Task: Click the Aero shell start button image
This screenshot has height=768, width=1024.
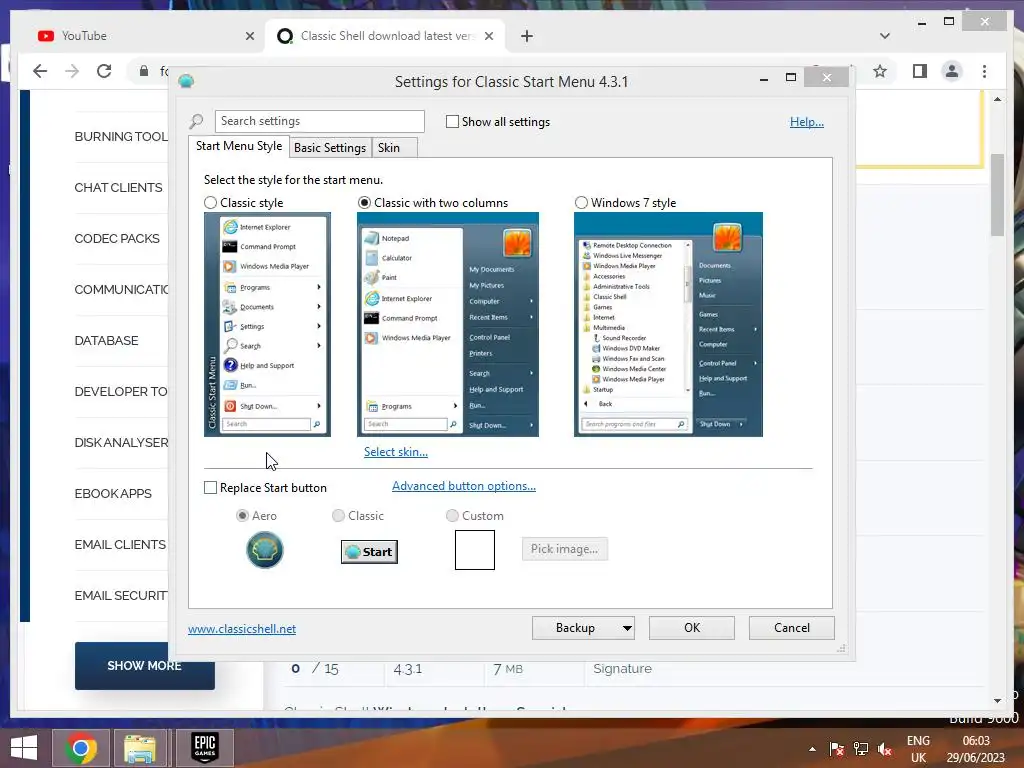Action: coord(264,550)
